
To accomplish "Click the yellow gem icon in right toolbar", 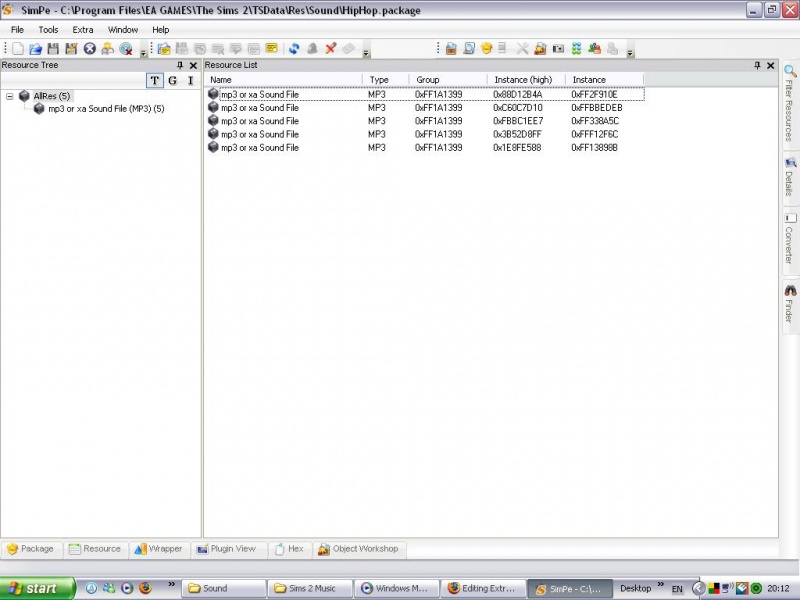I will pyautogui.click(x=487, y=48).
